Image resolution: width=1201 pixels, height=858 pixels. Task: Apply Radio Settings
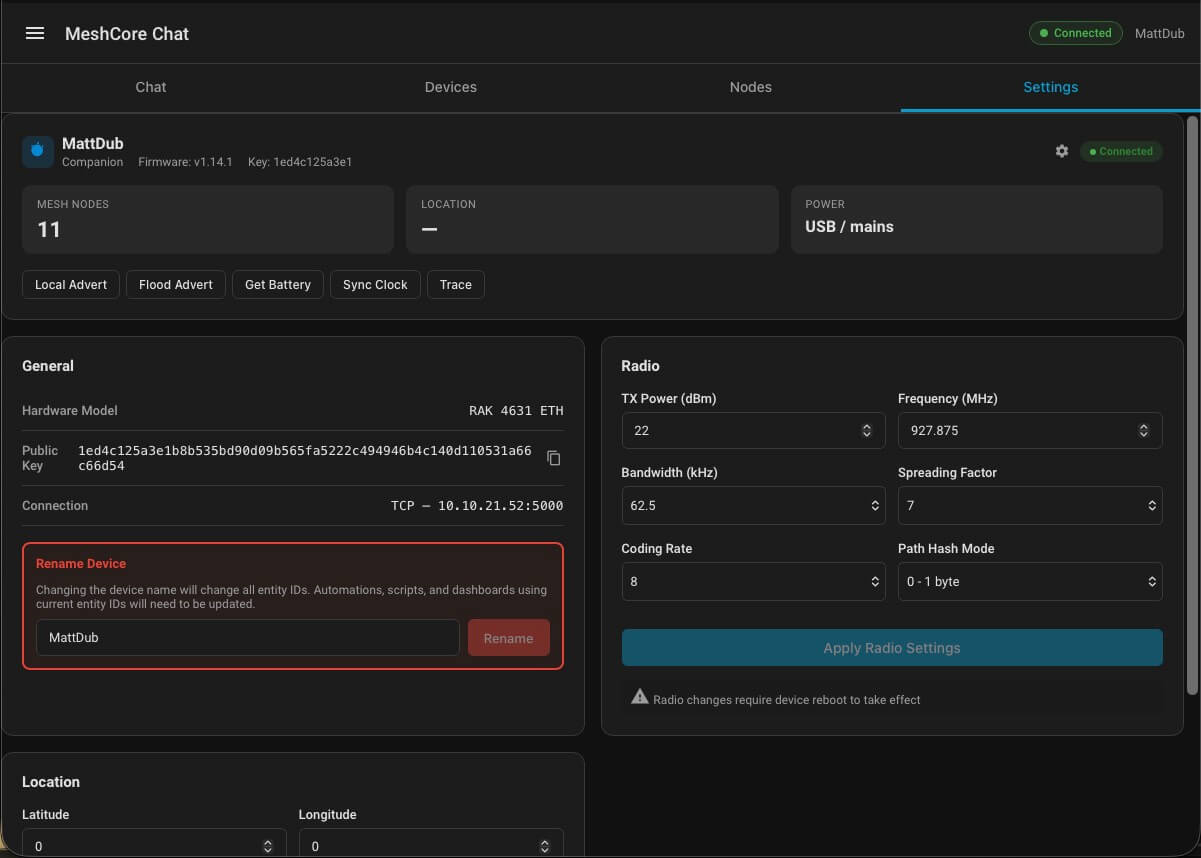pyautogui.click(x=892, y=648)
